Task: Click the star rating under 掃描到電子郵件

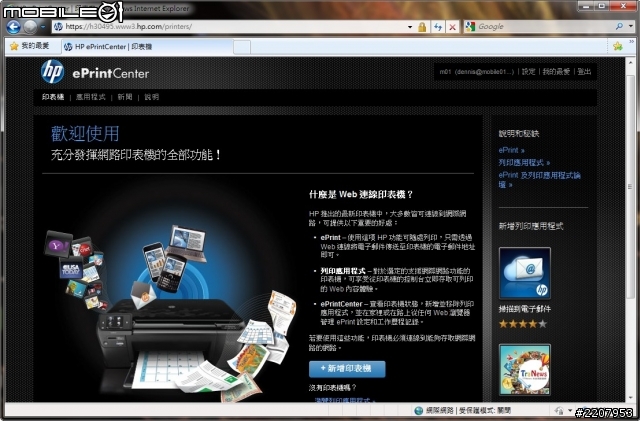Action: [523, 324]
